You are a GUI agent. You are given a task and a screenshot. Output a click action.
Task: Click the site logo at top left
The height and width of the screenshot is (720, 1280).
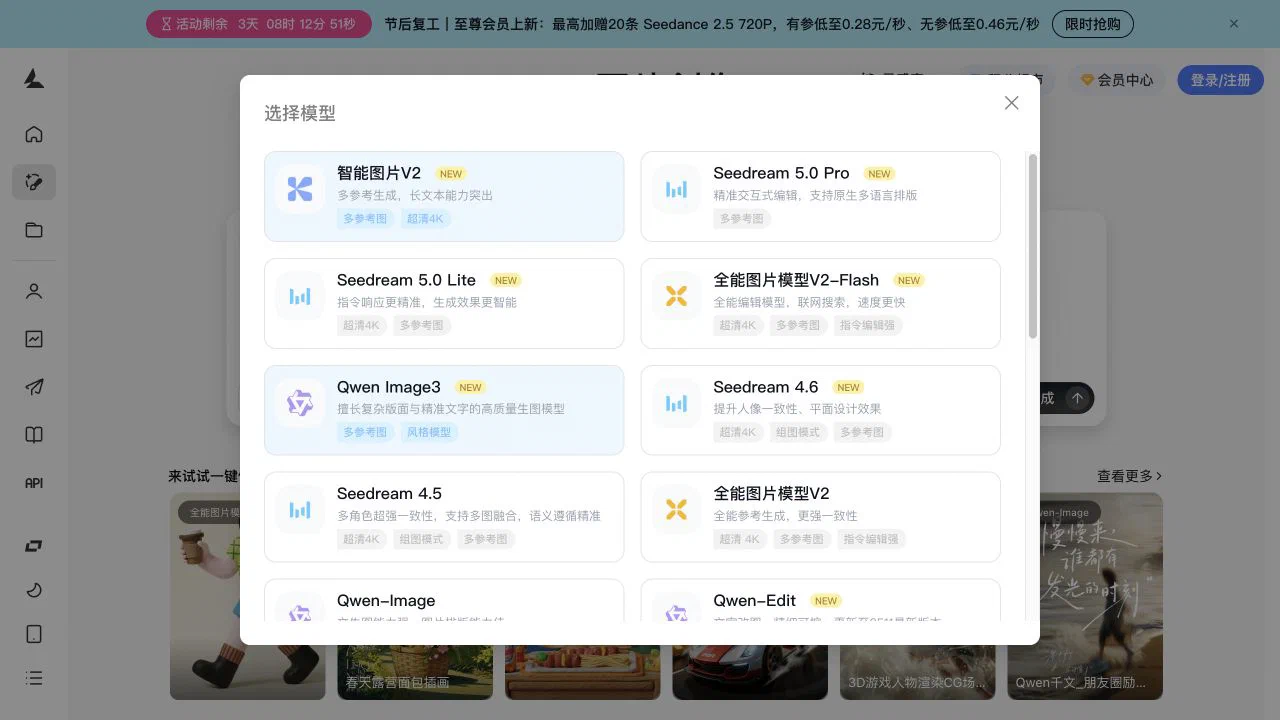click(x=34, y=79)
